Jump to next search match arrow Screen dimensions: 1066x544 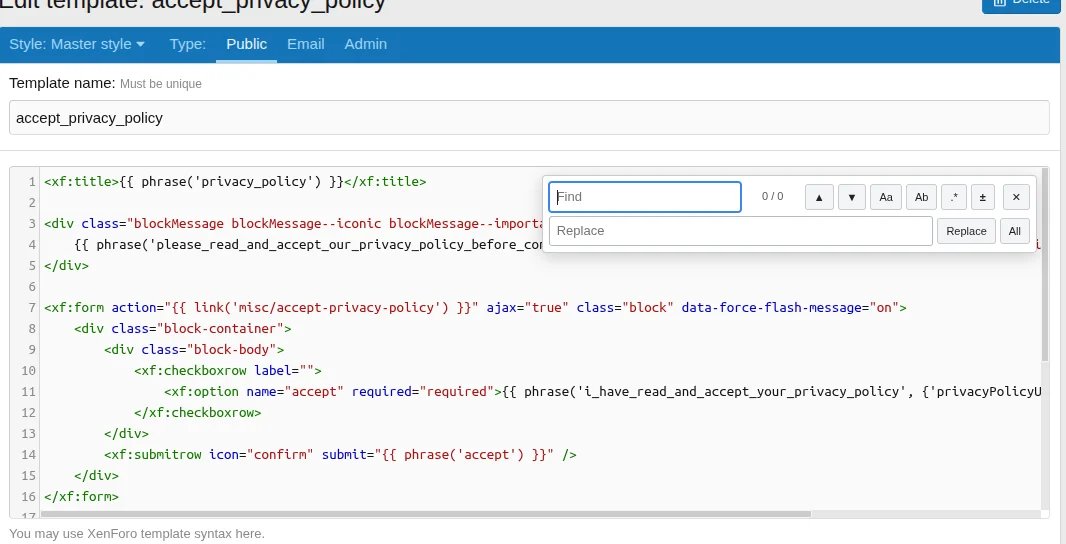point(851,197)
